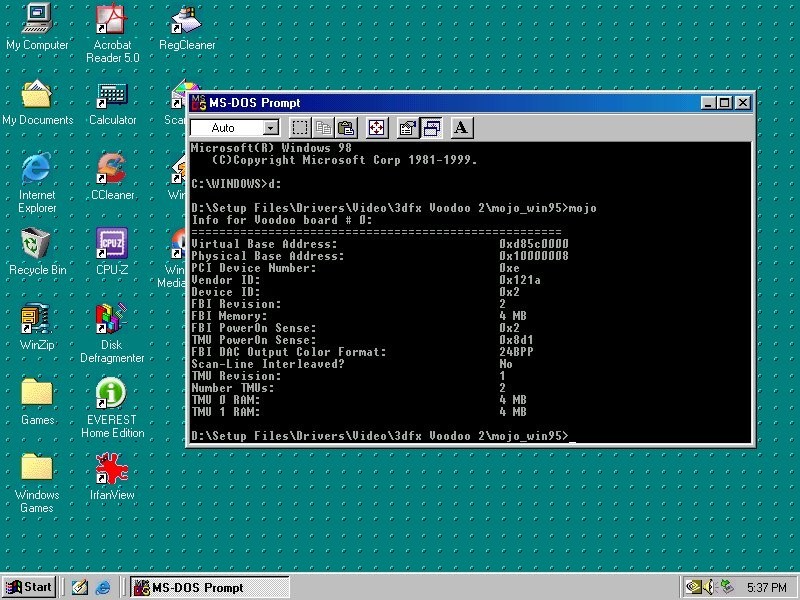
Task: Click the Start button
Action: click(29, 587)
